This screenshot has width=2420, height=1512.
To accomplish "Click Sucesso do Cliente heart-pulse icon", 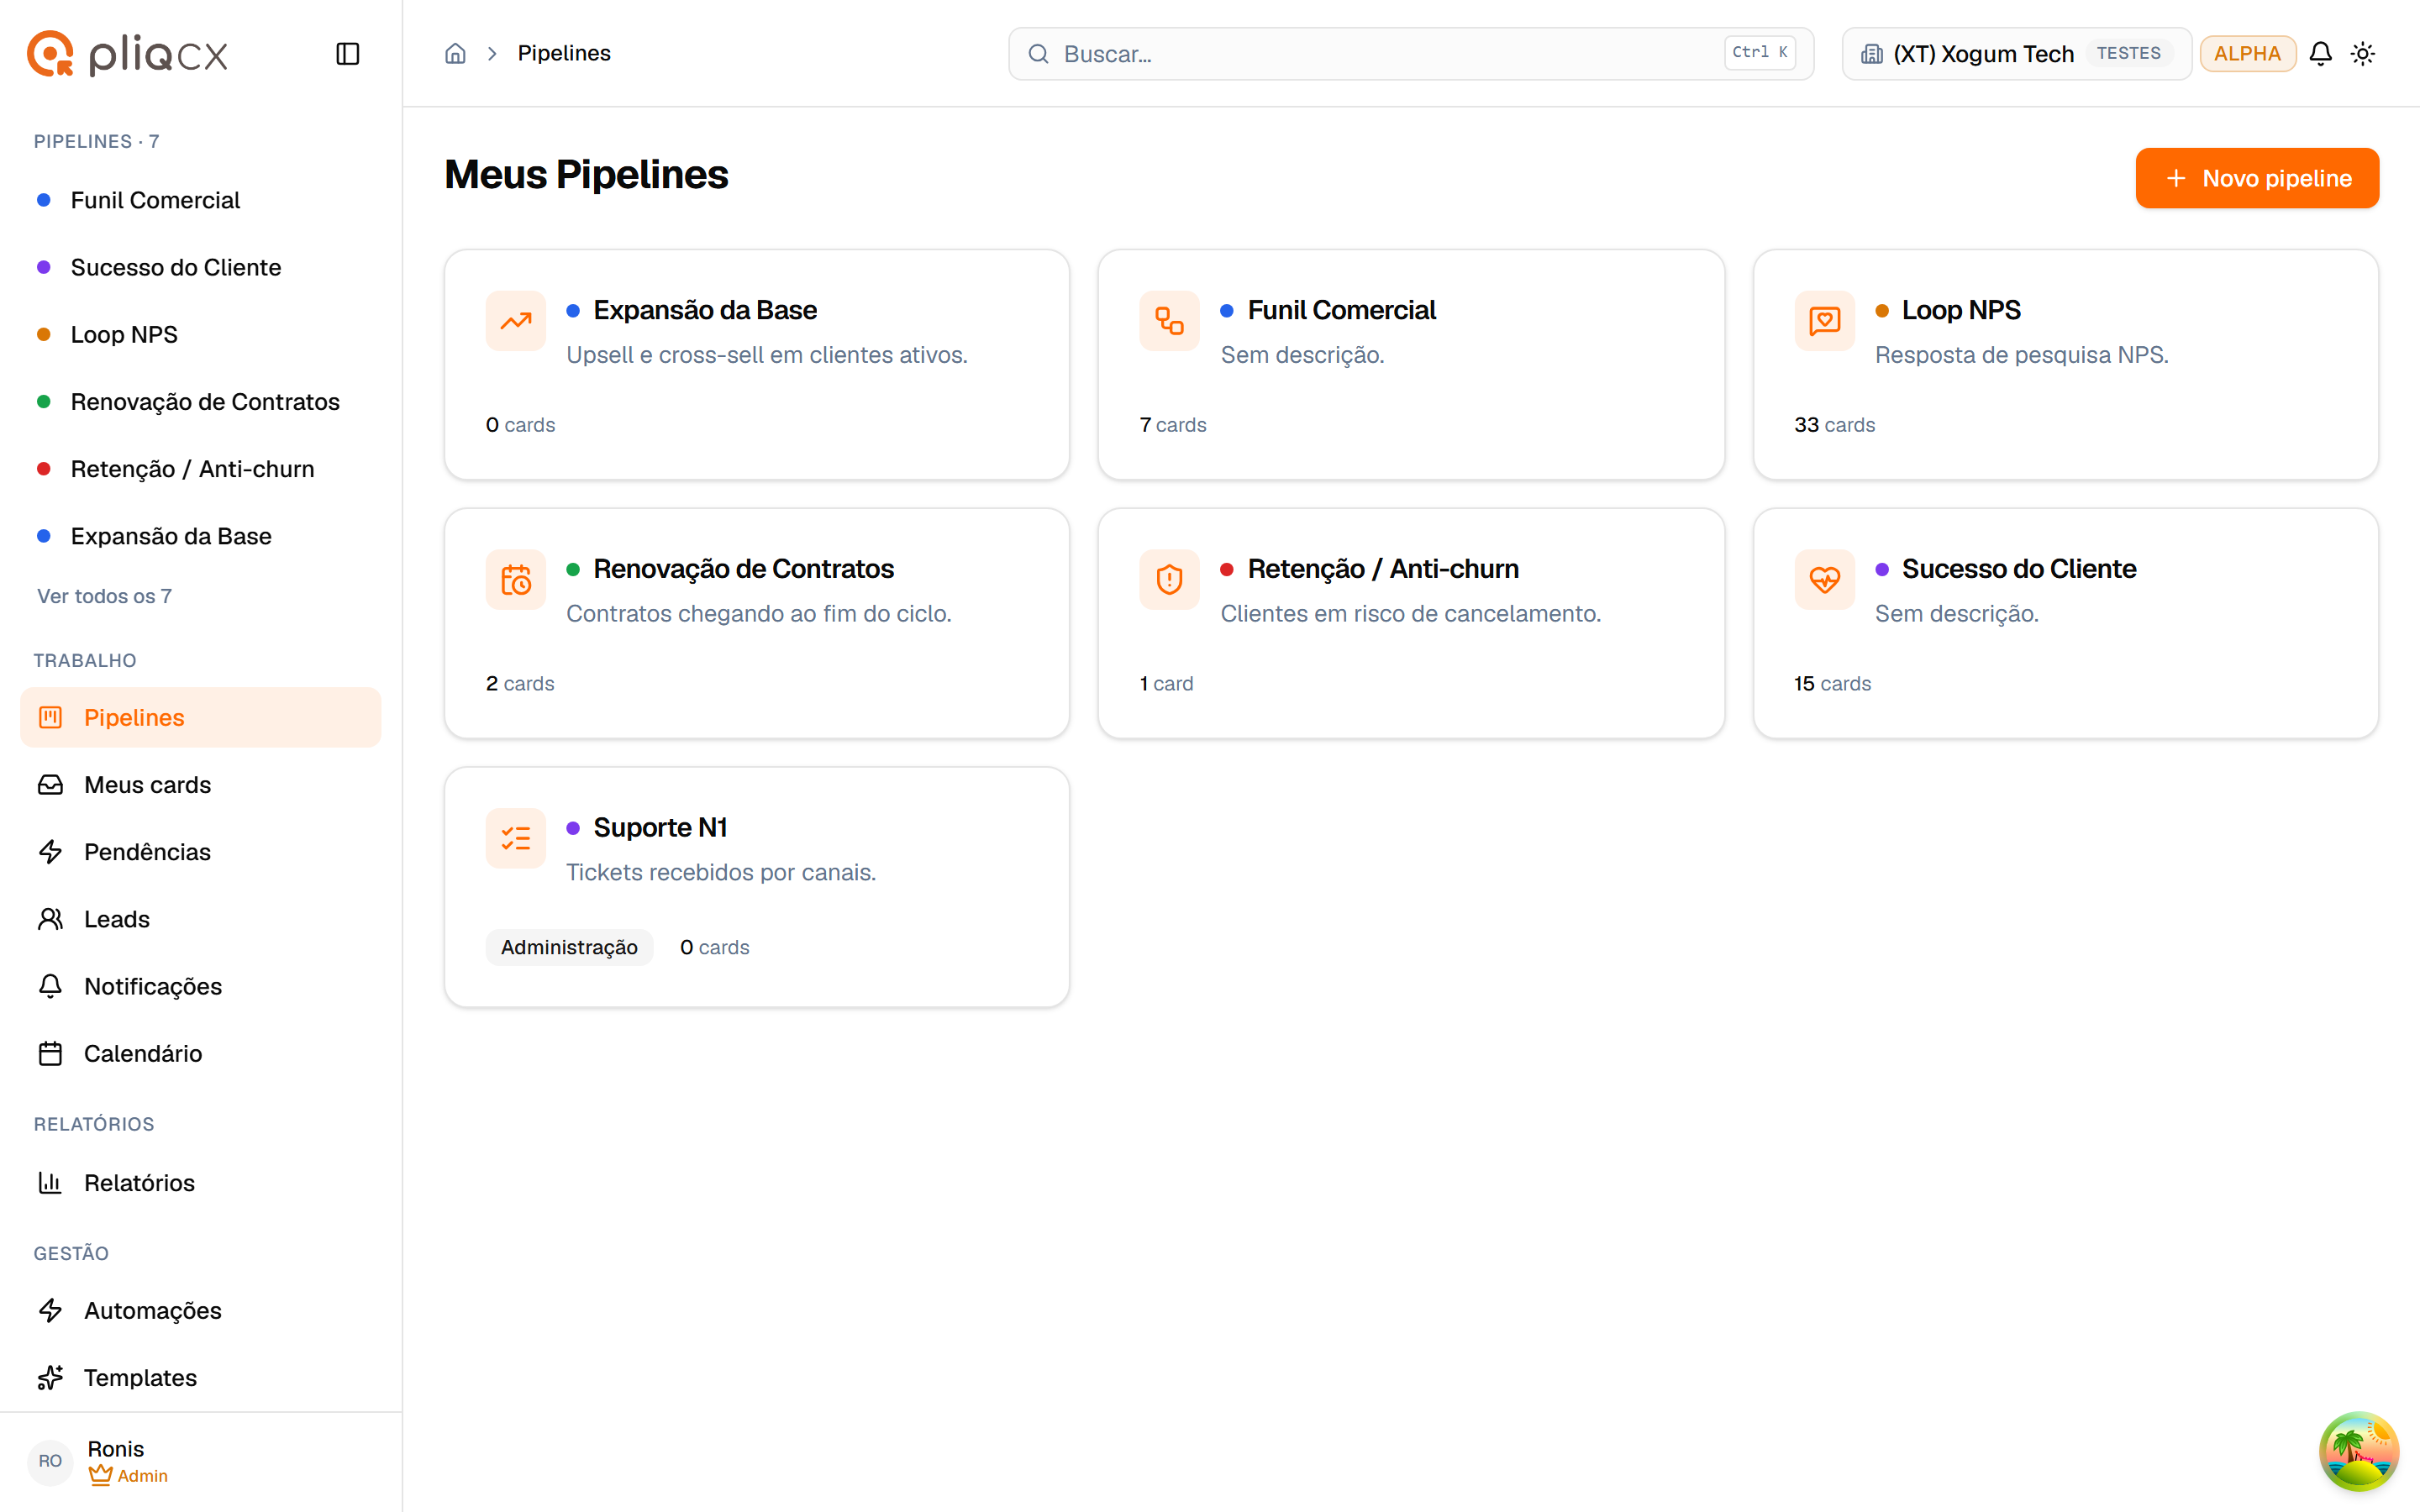I will coord(1824,580).
